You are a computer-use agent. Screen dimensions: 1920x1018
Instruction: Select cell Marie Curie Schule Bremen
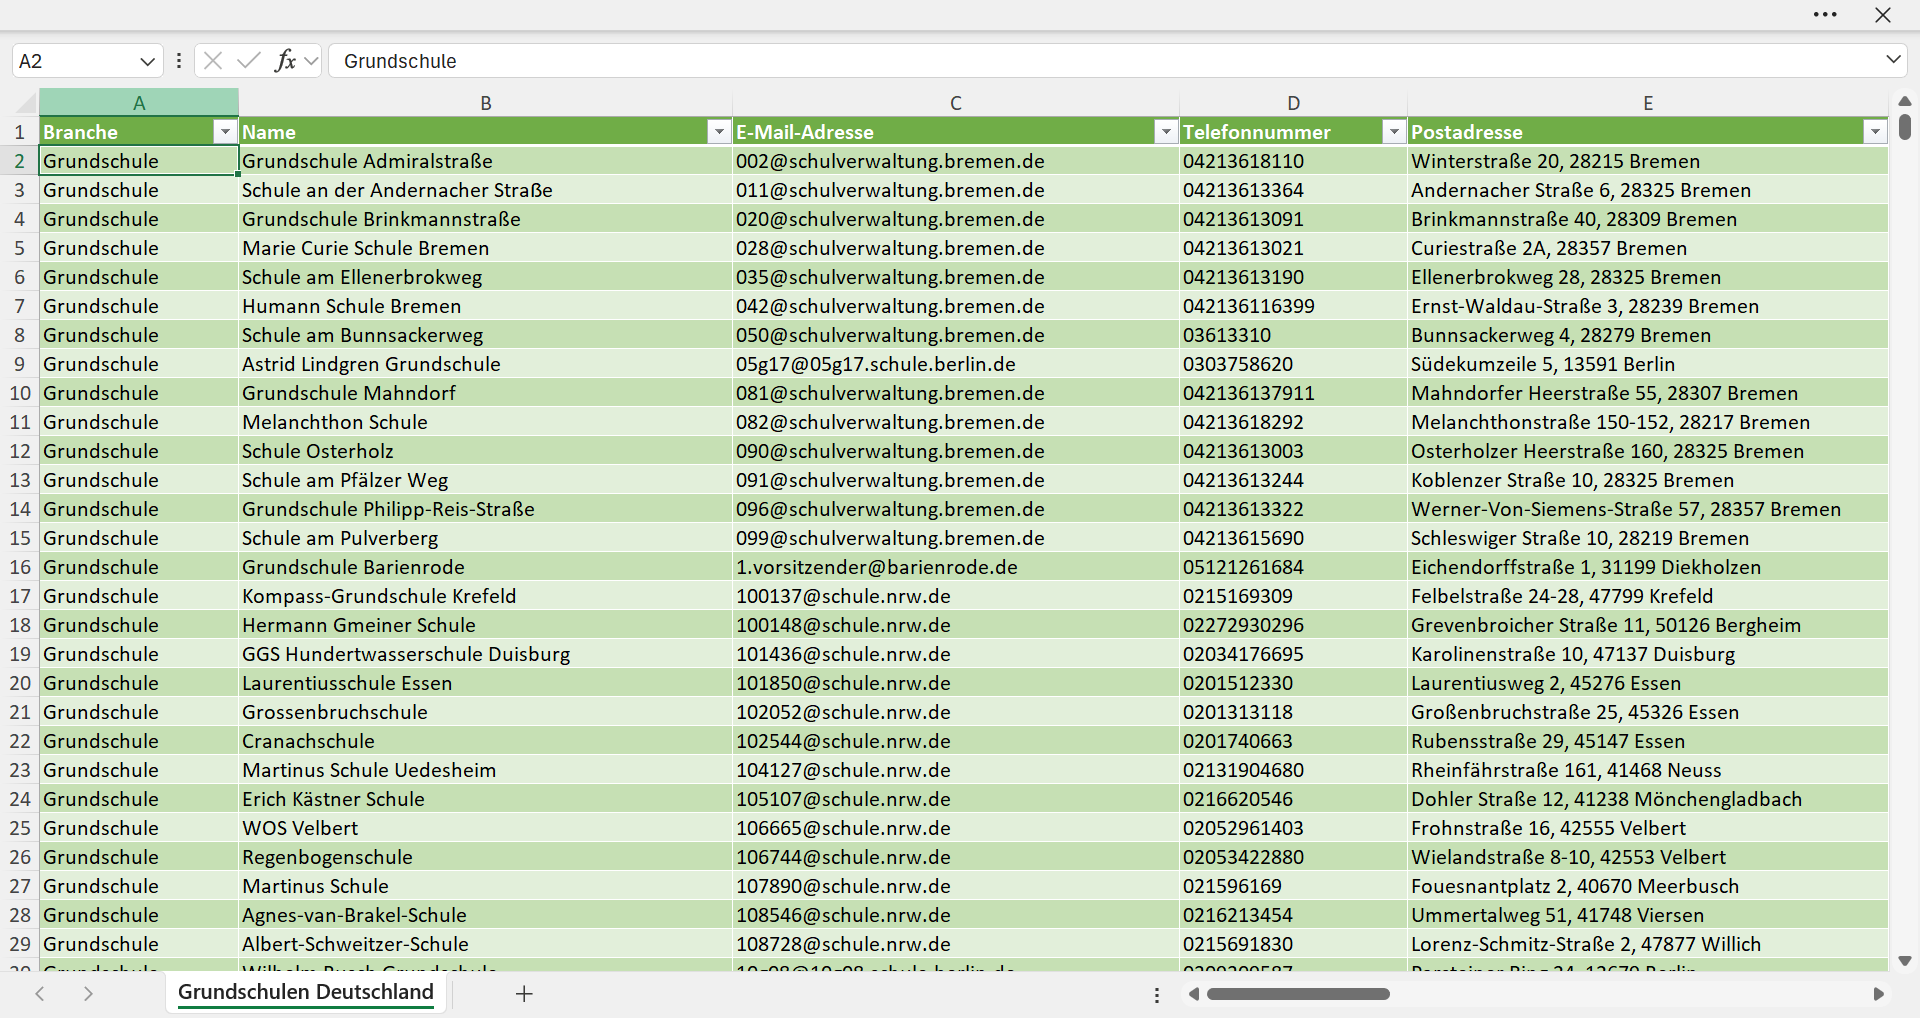coord(486,248)
